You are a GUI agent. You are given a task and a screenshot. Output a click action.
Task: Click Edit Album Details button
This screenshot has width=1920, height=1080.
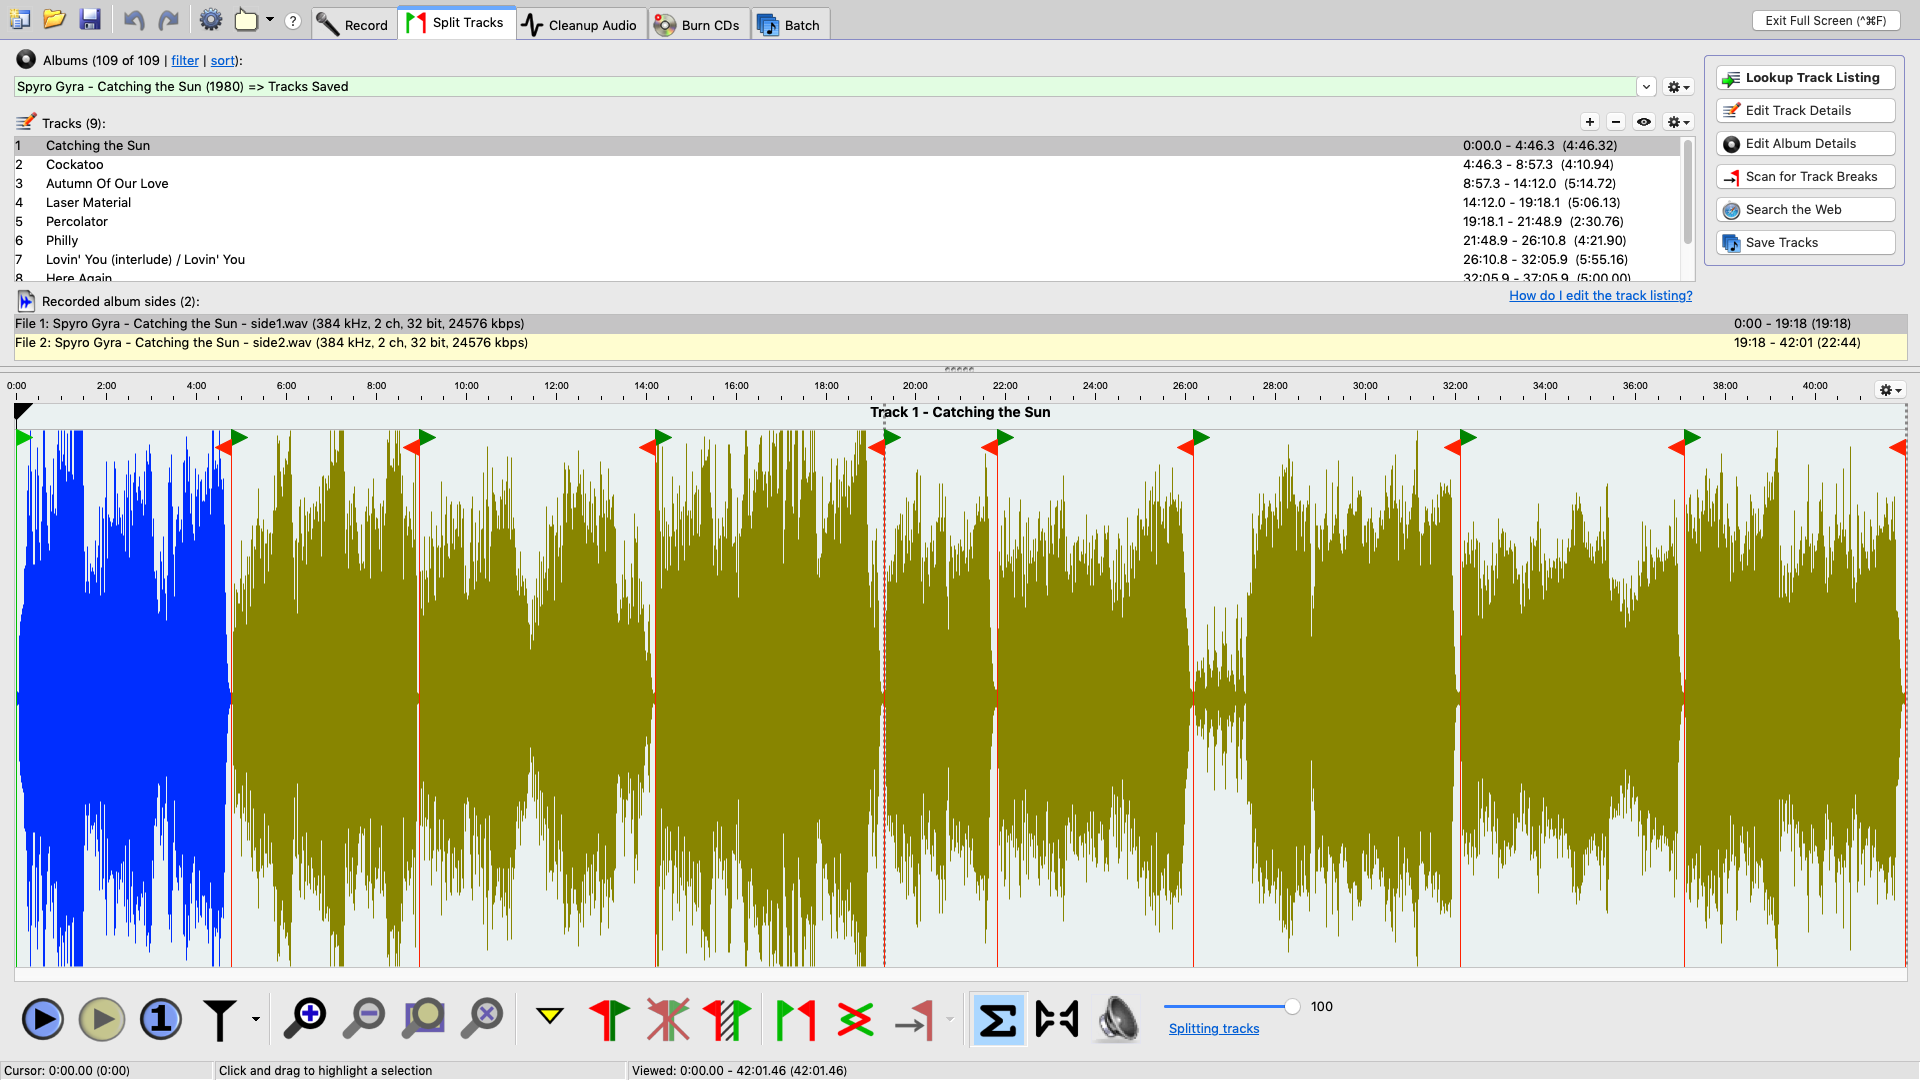[x=1805, y=143]
